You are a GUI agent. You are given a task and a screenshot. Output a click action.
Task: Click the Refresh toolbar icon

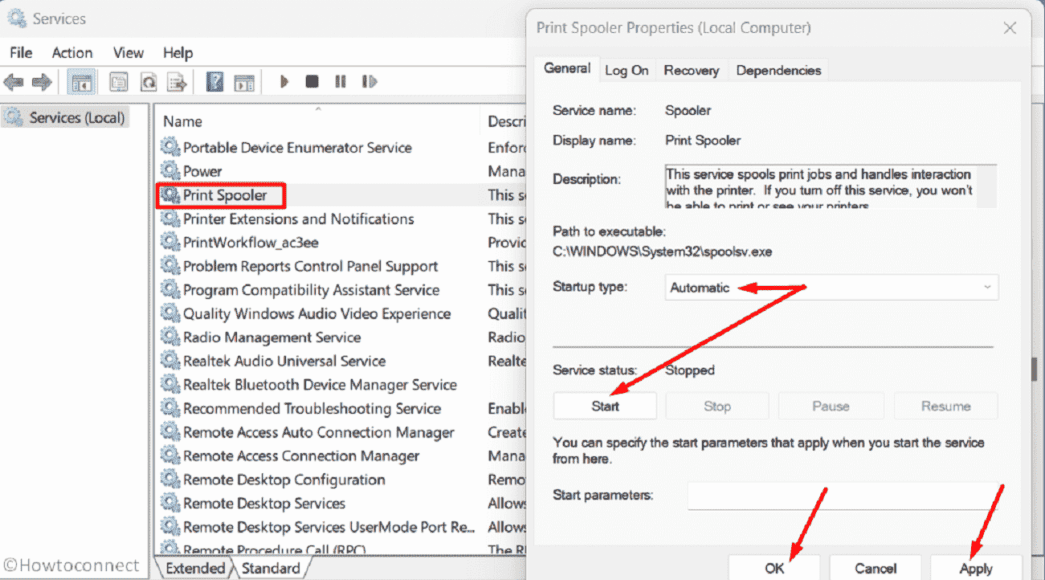click(x=148, y=82)
